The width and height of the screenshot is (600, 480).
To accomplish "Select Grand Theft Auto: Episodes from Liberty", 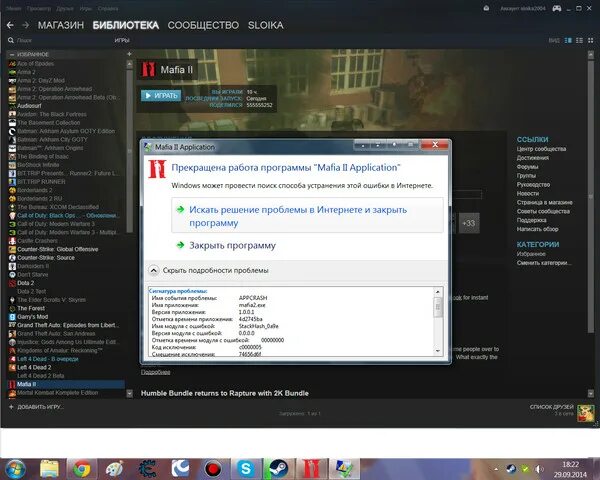I will pos(67,325).
